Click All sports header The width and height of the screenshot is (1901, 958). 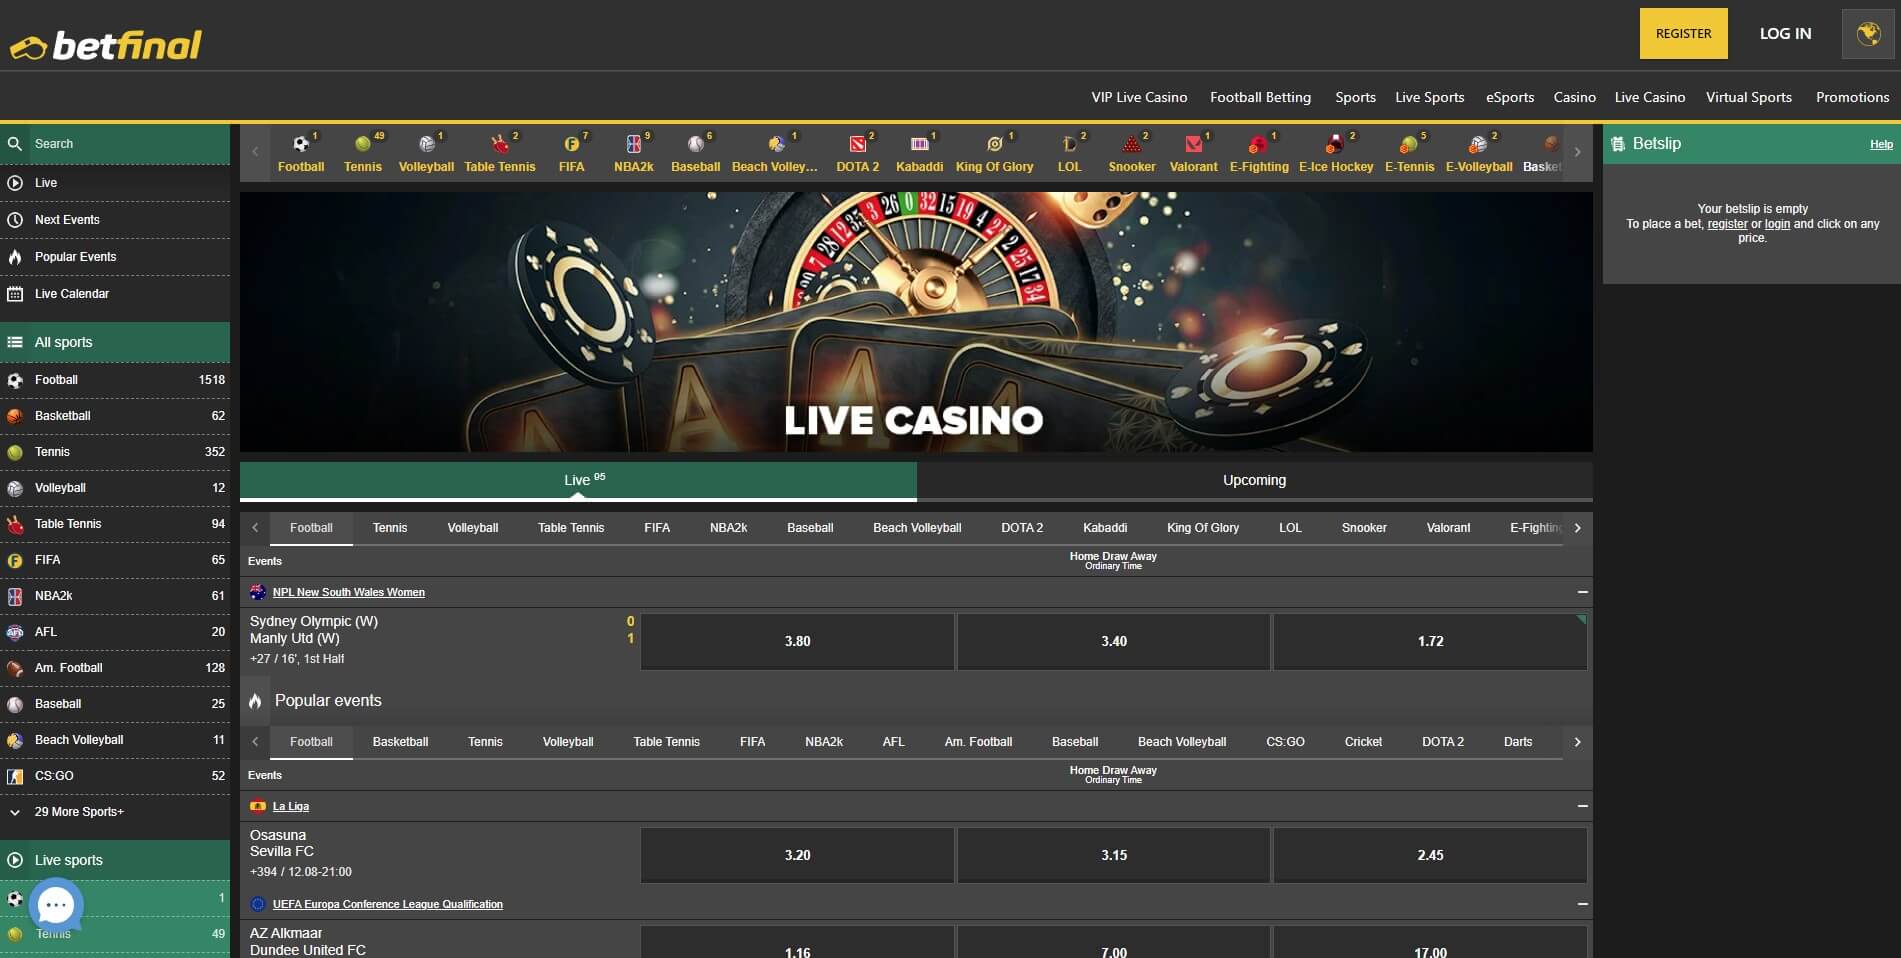tap(115, 342)
